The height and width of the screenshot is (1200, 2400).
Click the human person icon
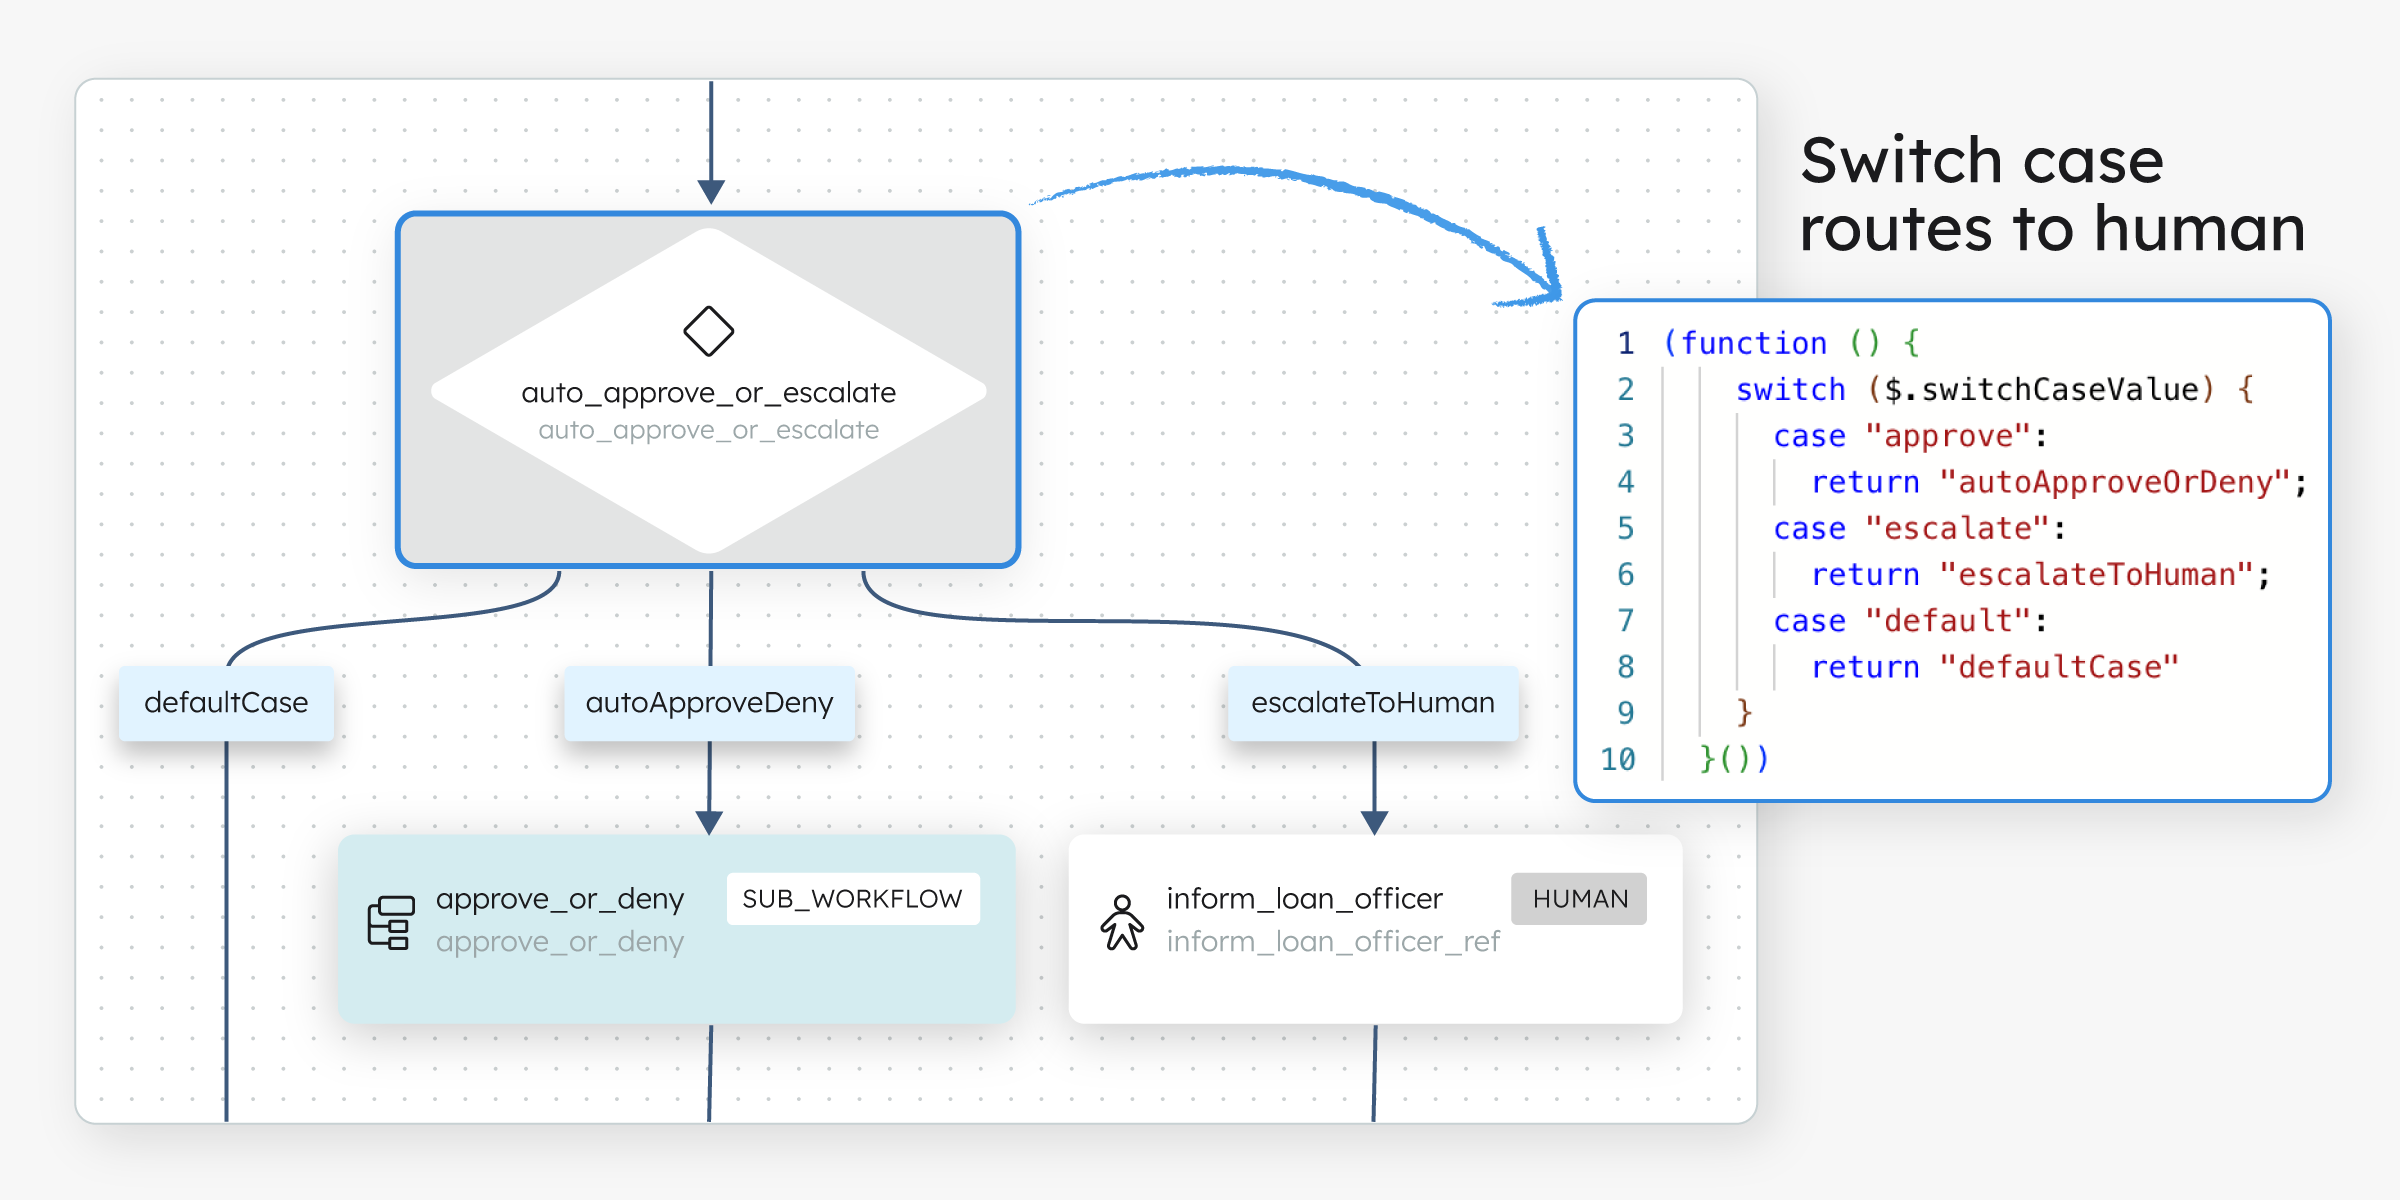(1122, 922)
